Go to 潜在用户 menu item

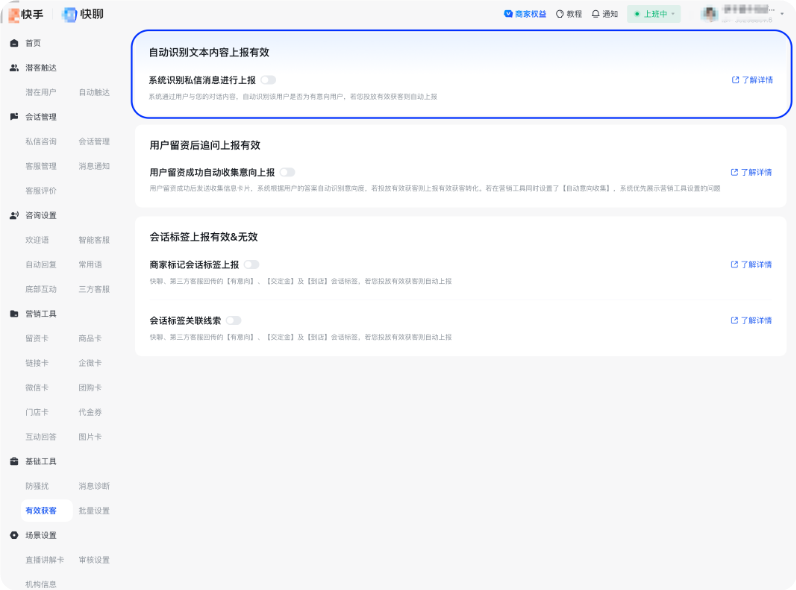click(x=41, y=93)
